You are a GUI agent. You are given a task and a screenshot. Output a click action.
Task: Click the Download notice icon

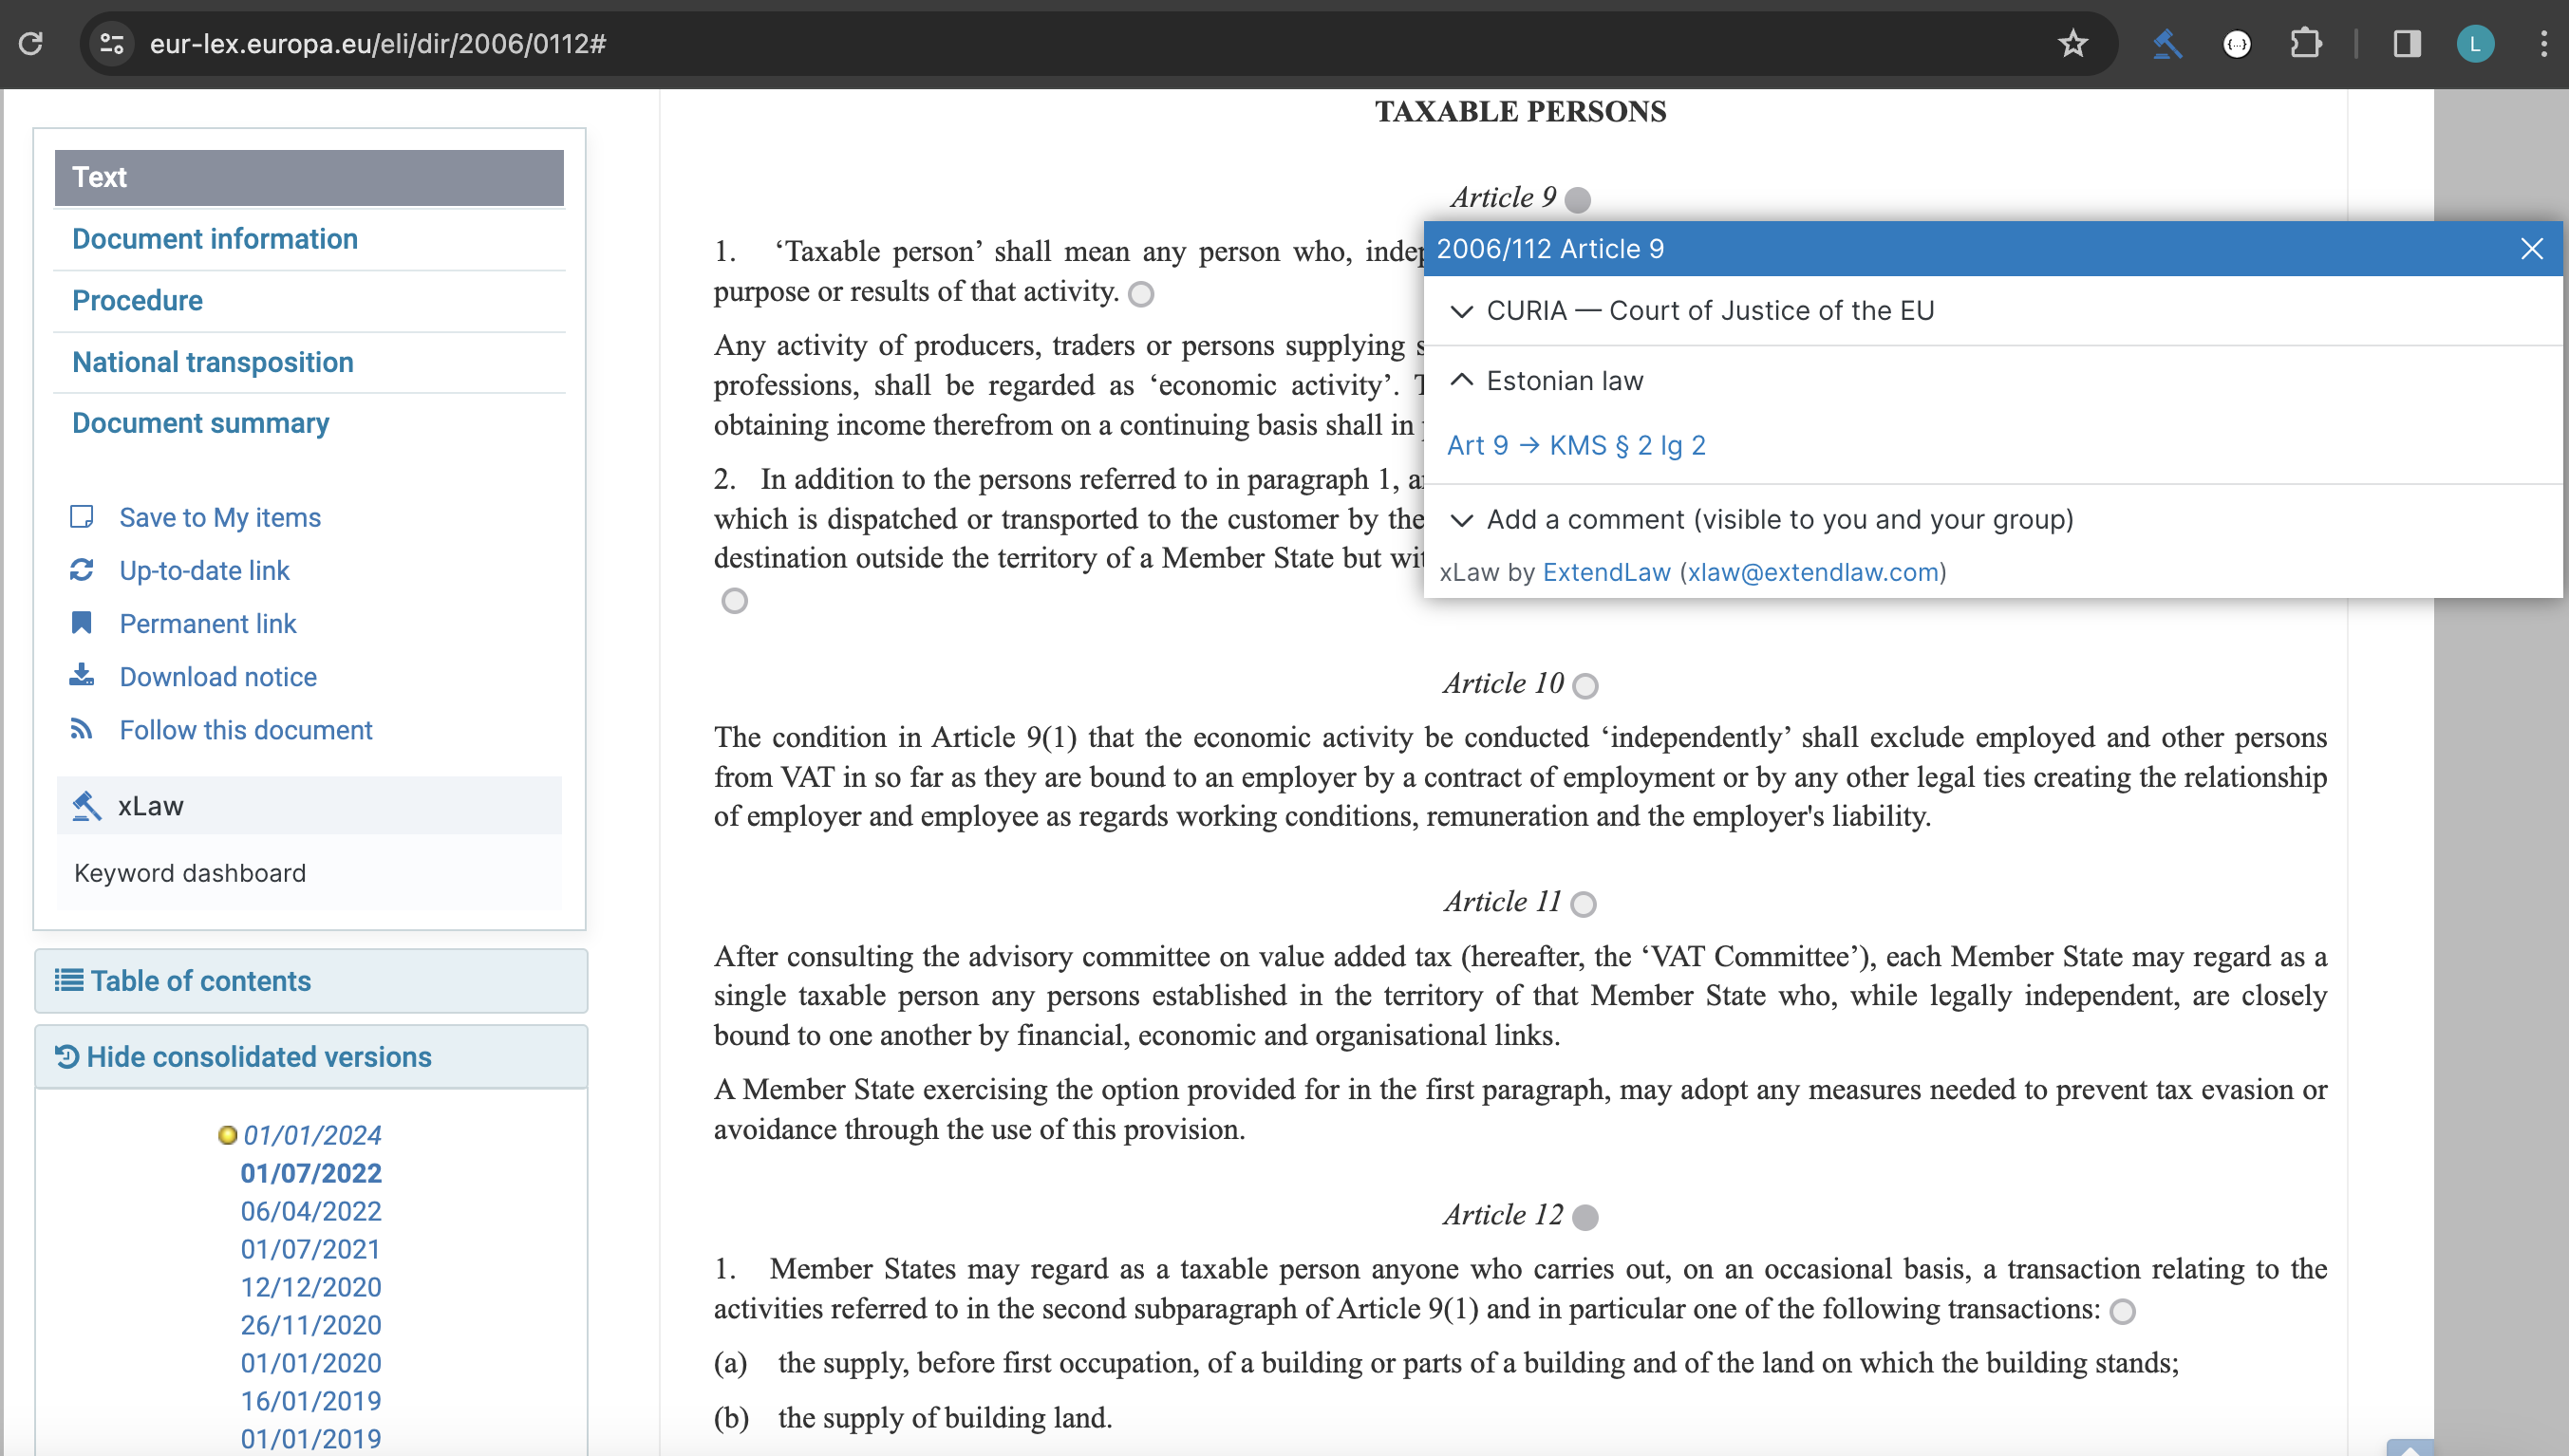pyautogui.click(x=82, y=676)
